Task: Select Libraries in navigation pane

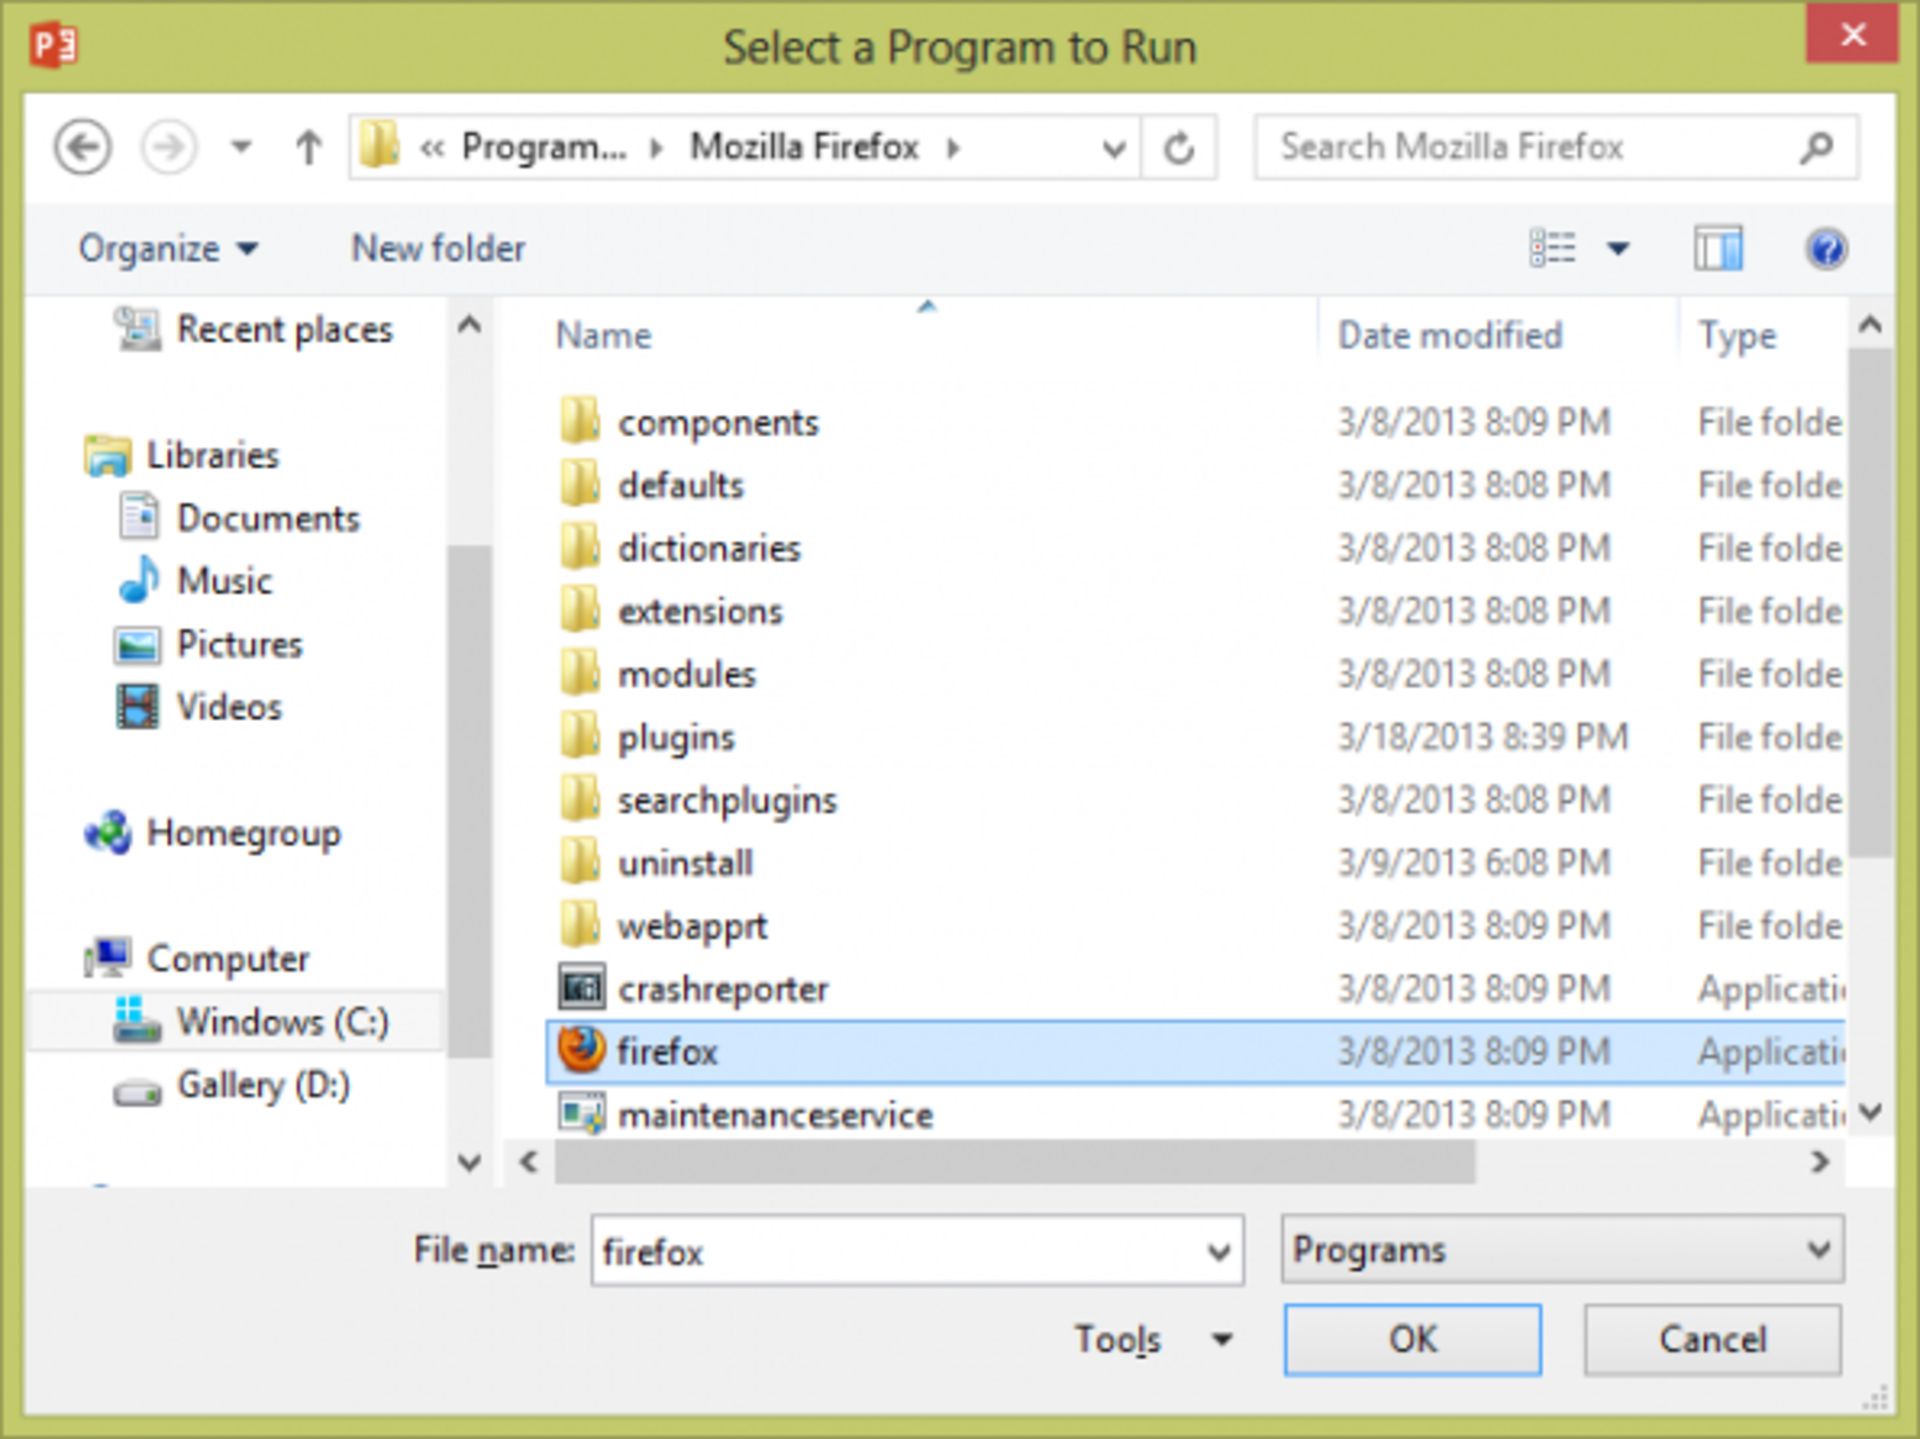Action: pyautogui.click(x=183, y=455)
